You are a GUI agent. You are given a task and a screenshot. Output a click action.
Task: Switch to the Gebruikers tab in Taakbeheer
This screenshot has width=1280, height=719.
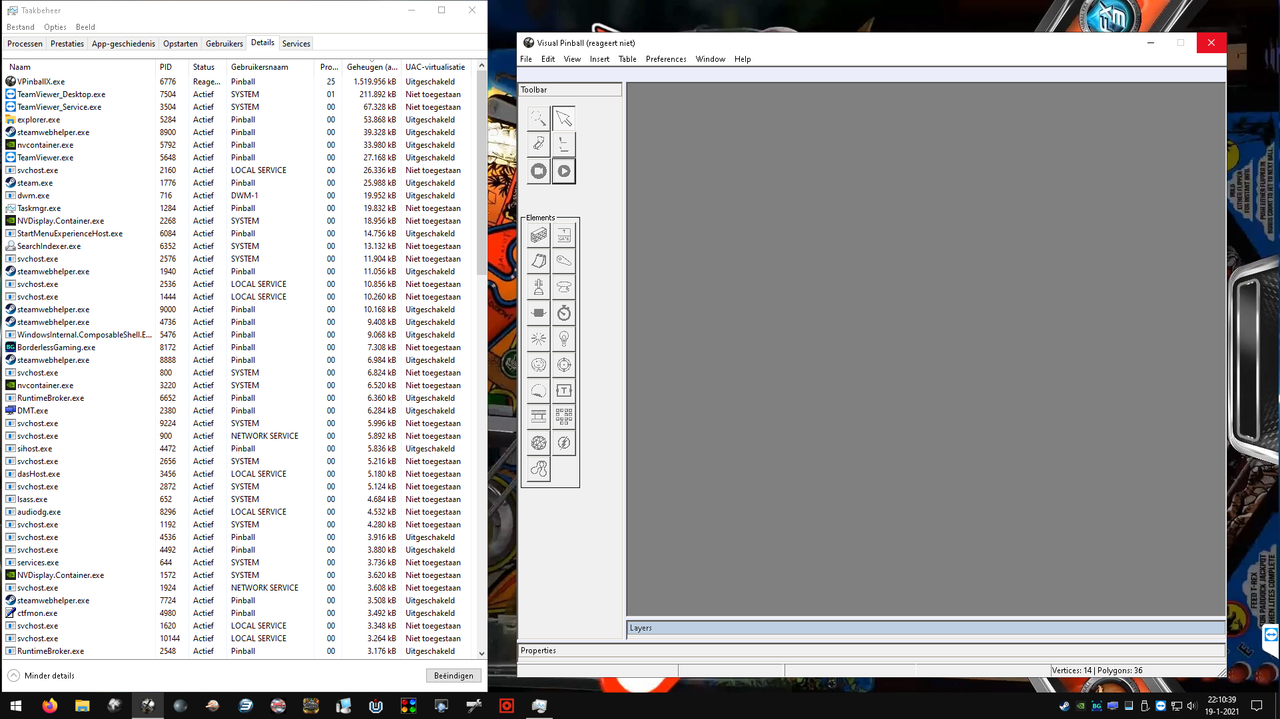(x=225, y=44)
